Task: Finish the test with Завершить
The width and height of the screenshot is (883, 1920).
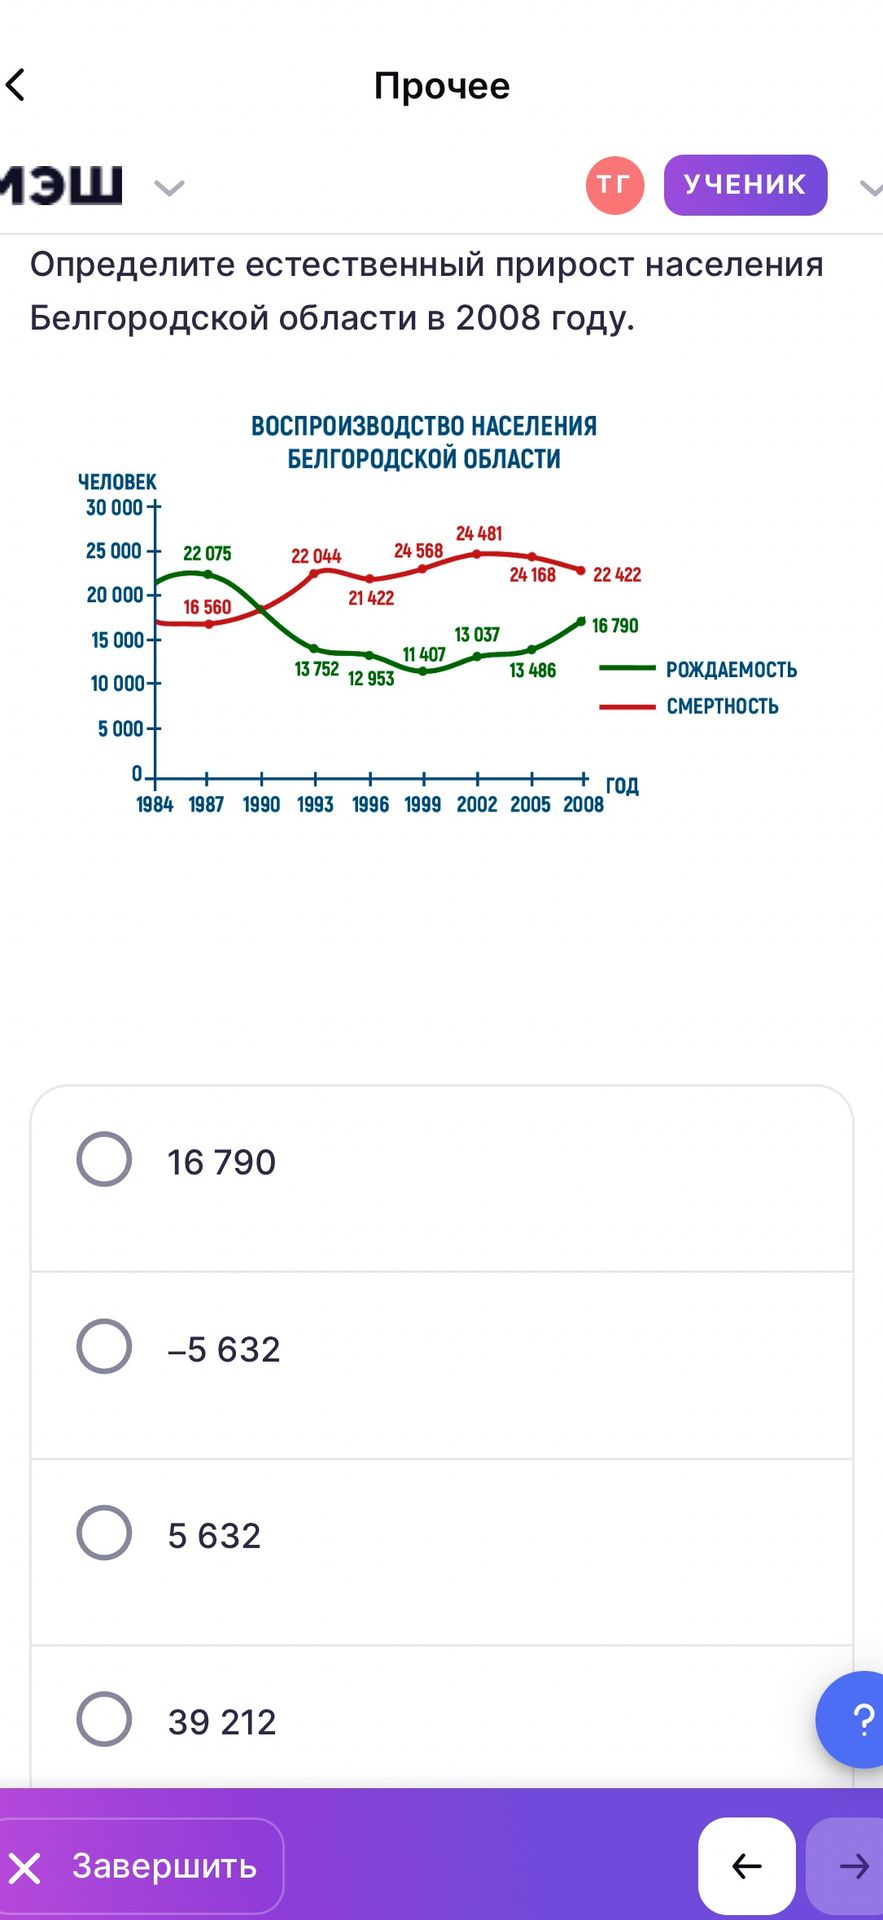Action: coord(140,1866)
